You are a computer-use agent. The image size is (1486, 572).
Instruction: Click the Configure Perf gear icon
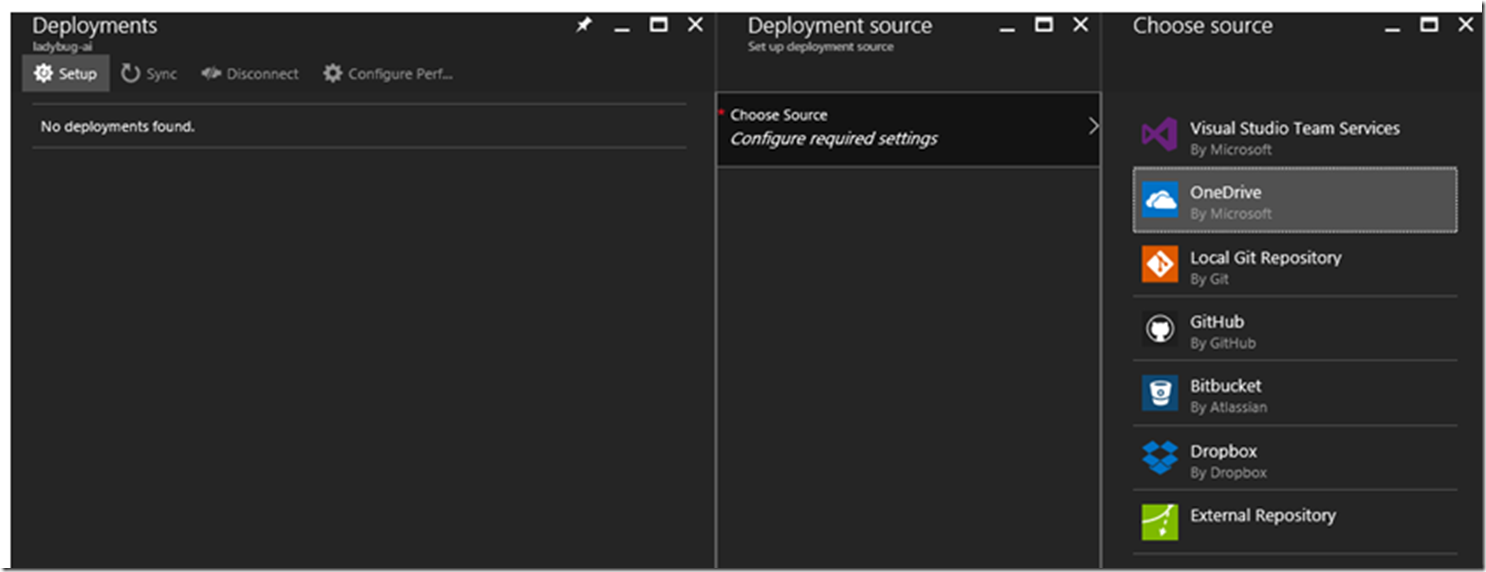coord(332,73)
